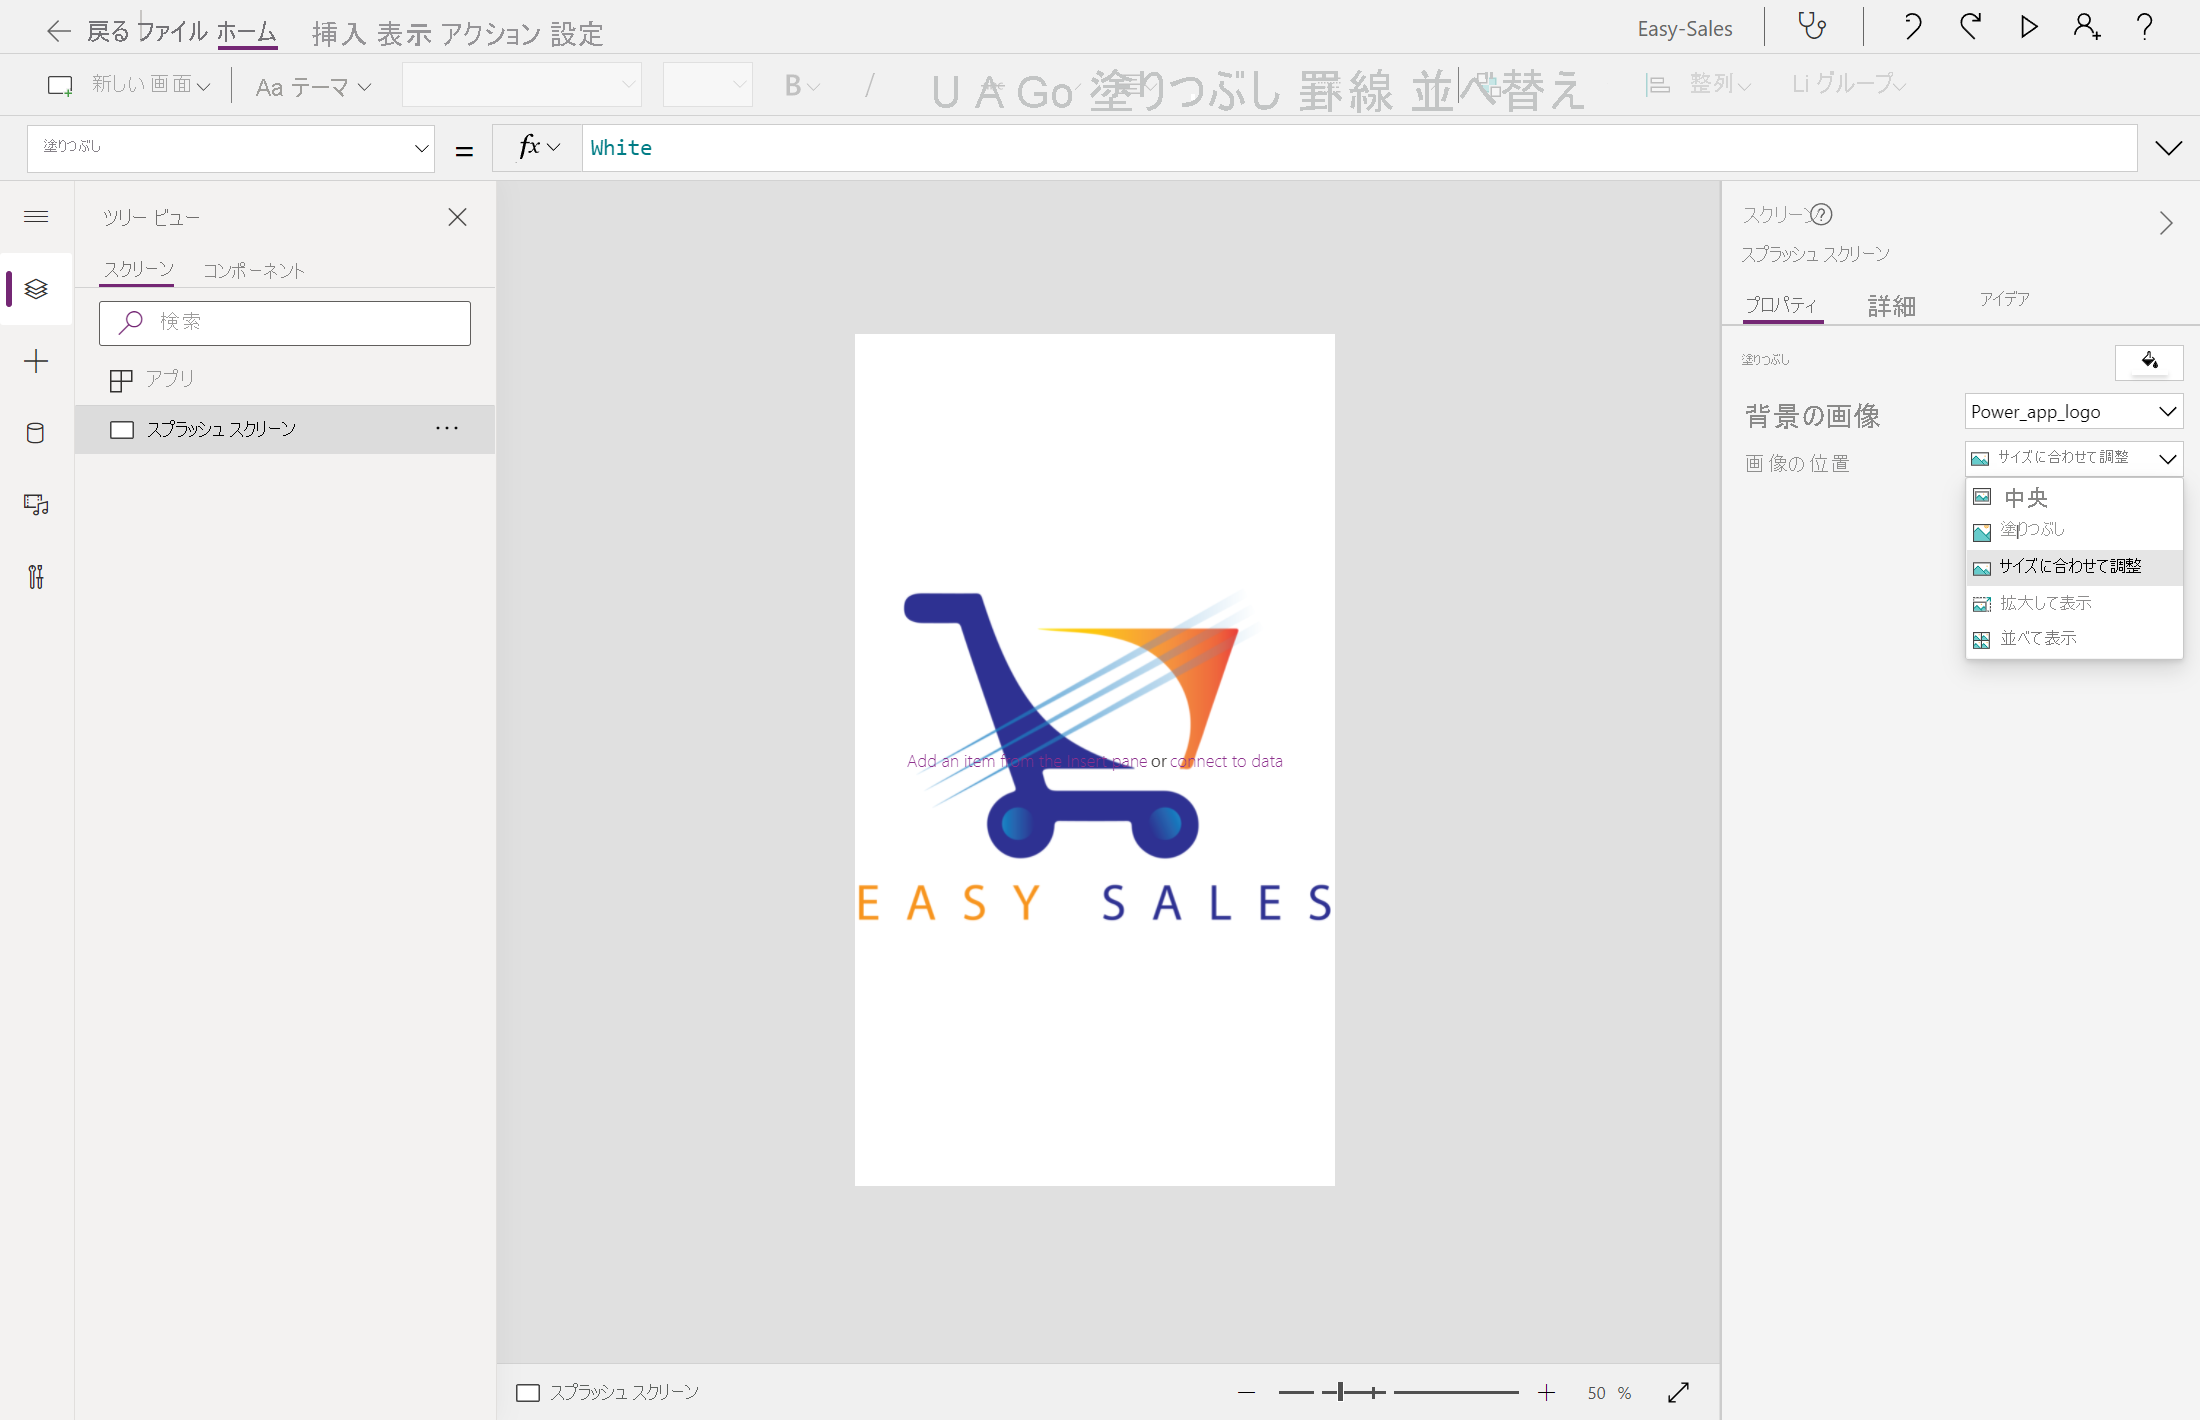Click the Undo icon

pyautogui.click(x=1911, y=26)
